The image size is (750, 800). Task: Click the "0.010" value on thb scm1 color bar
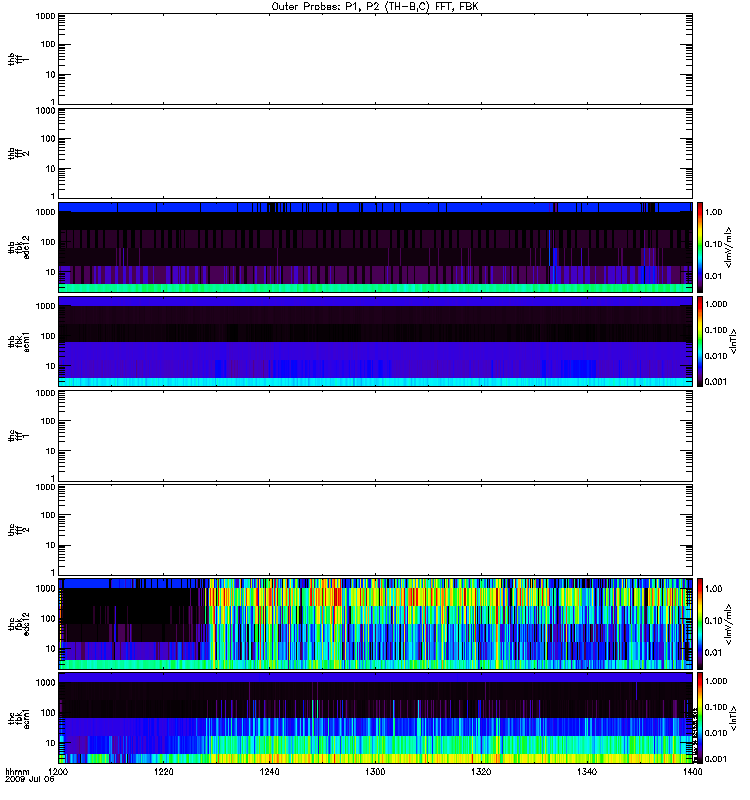[x=716, y=356]
